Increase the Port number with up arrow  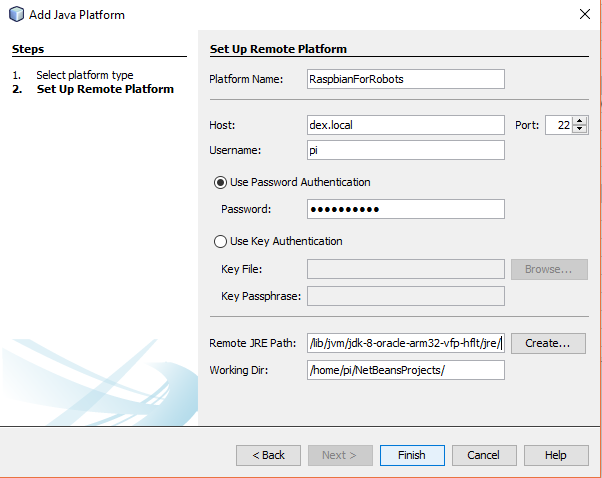coord(580,121)
